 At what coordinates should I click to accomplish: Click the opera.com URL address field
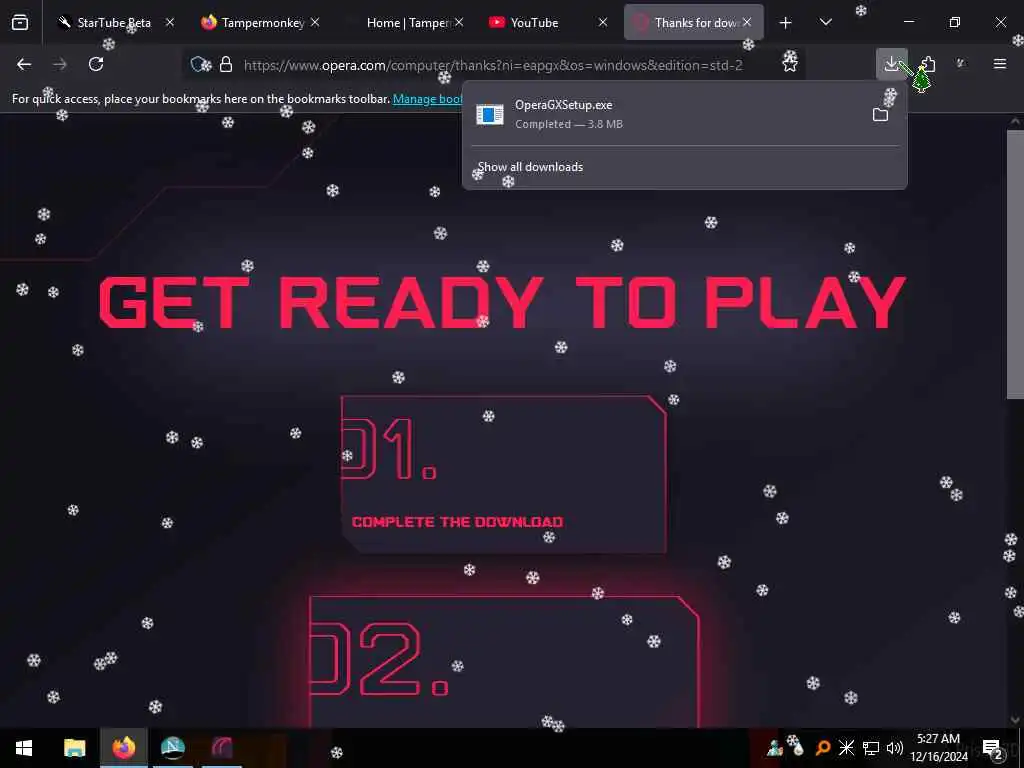click(493, 65)
